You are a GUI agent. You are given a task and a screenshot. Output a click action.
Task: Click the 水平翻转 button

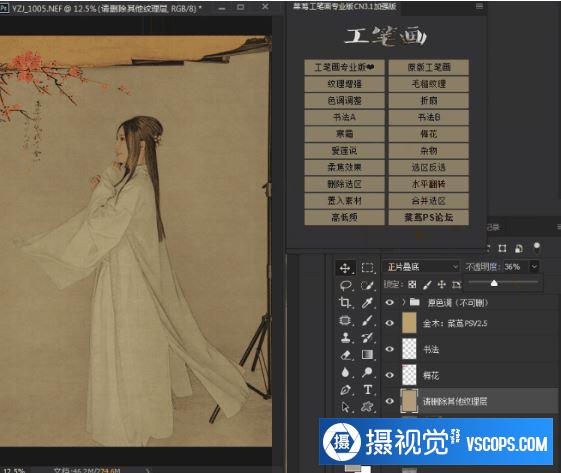429,184
